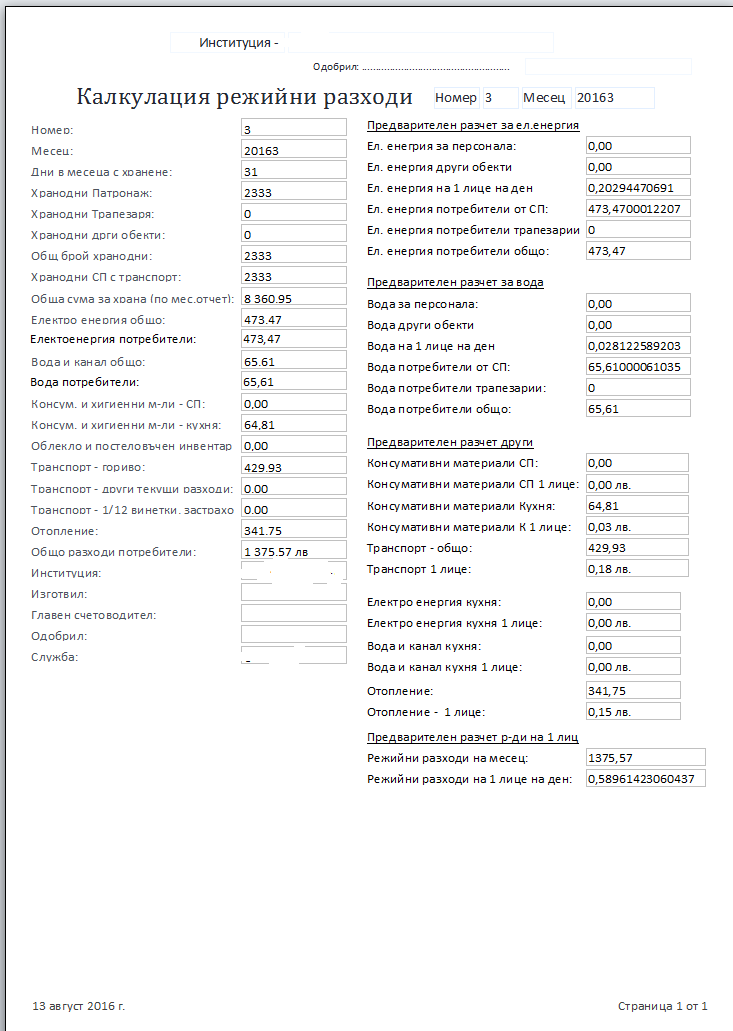Click the right-column Отопление field 341,75
The width and height of the screenshot is (733, 1031).
click(634, 690)
